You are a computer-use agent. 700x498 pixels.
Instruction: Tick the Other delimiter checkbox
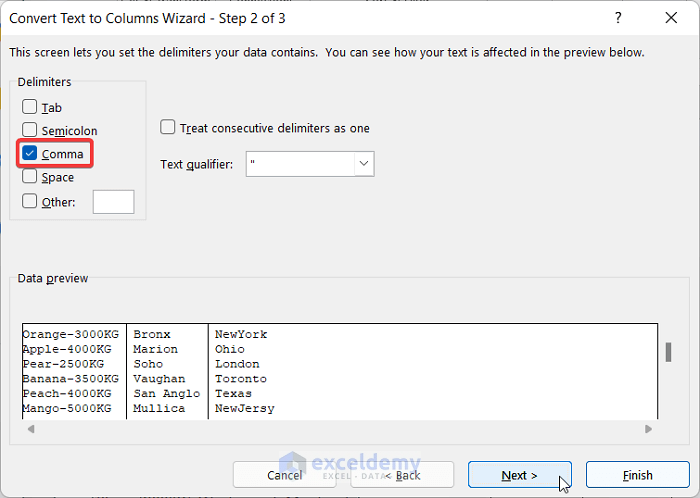tap(30, 201)
